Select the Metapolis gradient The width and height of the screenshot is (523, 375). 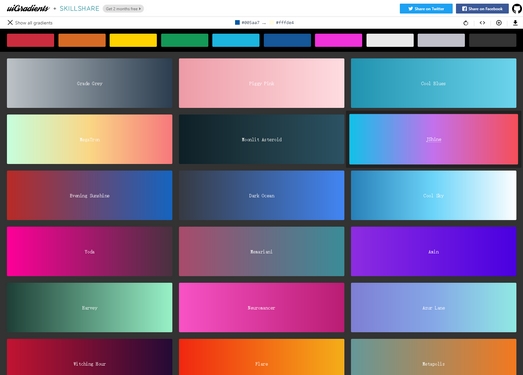click(434, 357)
